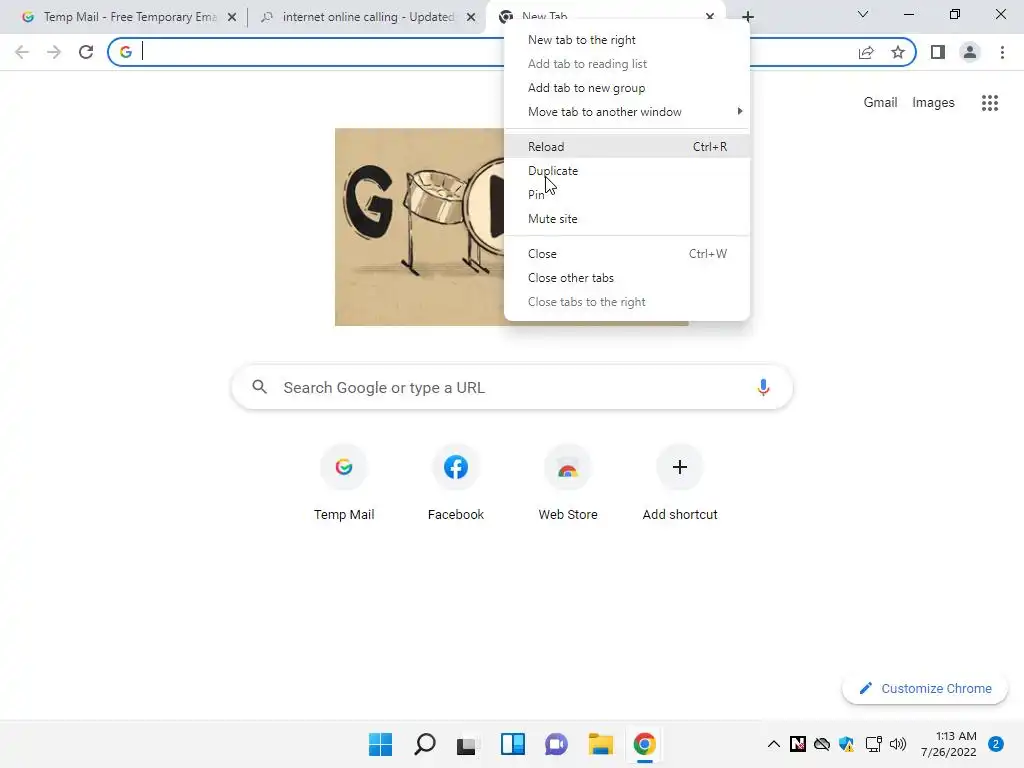Viewport: 1024px width, 768px height.
Task: Bookmark this tab with star icon
Action: 898,52
